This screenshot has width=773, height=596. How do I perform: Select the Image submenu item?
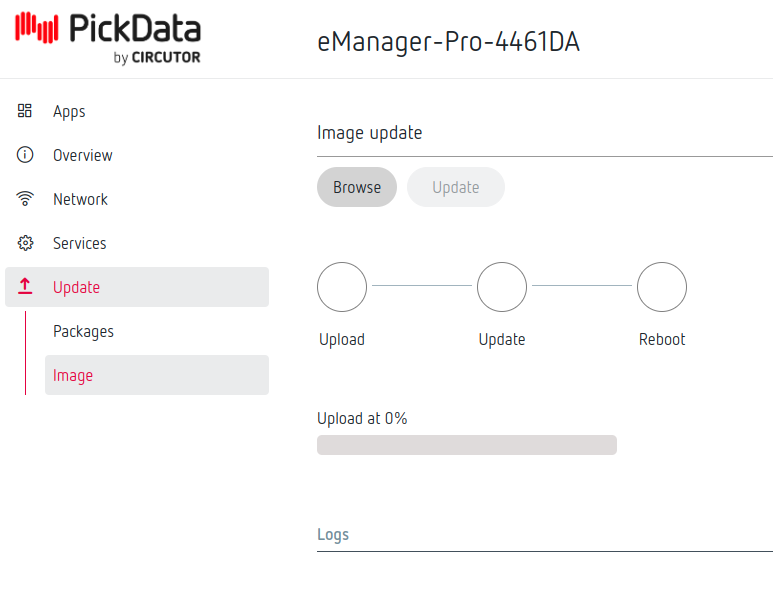point(73,375)
